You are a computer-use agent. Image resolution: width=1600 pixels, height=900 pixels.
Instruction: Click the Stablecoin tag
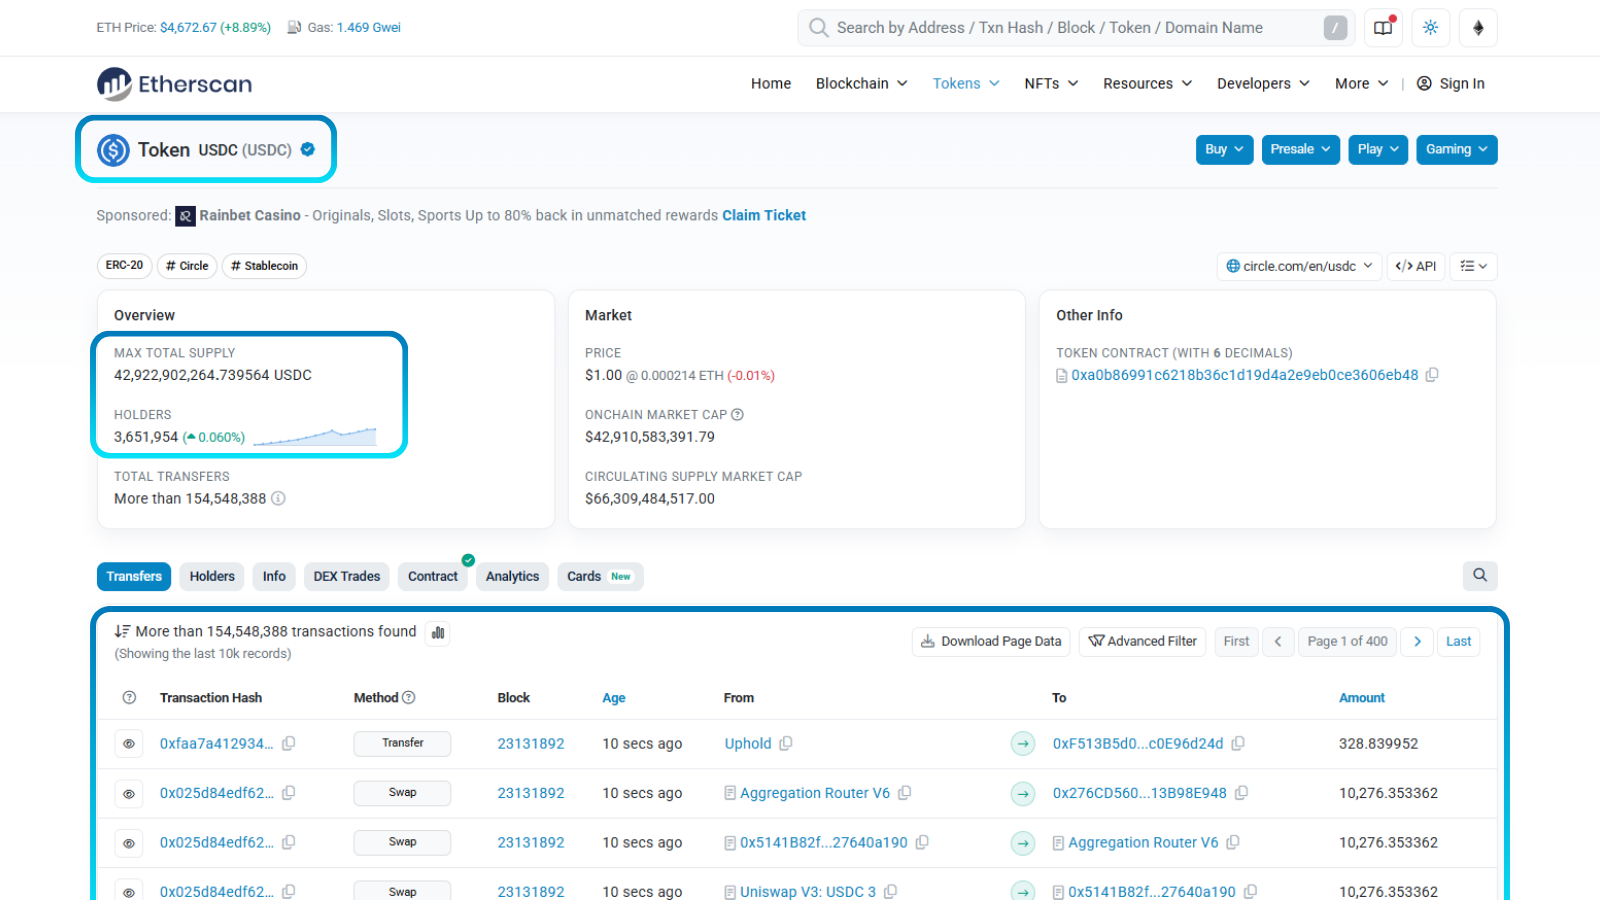264,266
